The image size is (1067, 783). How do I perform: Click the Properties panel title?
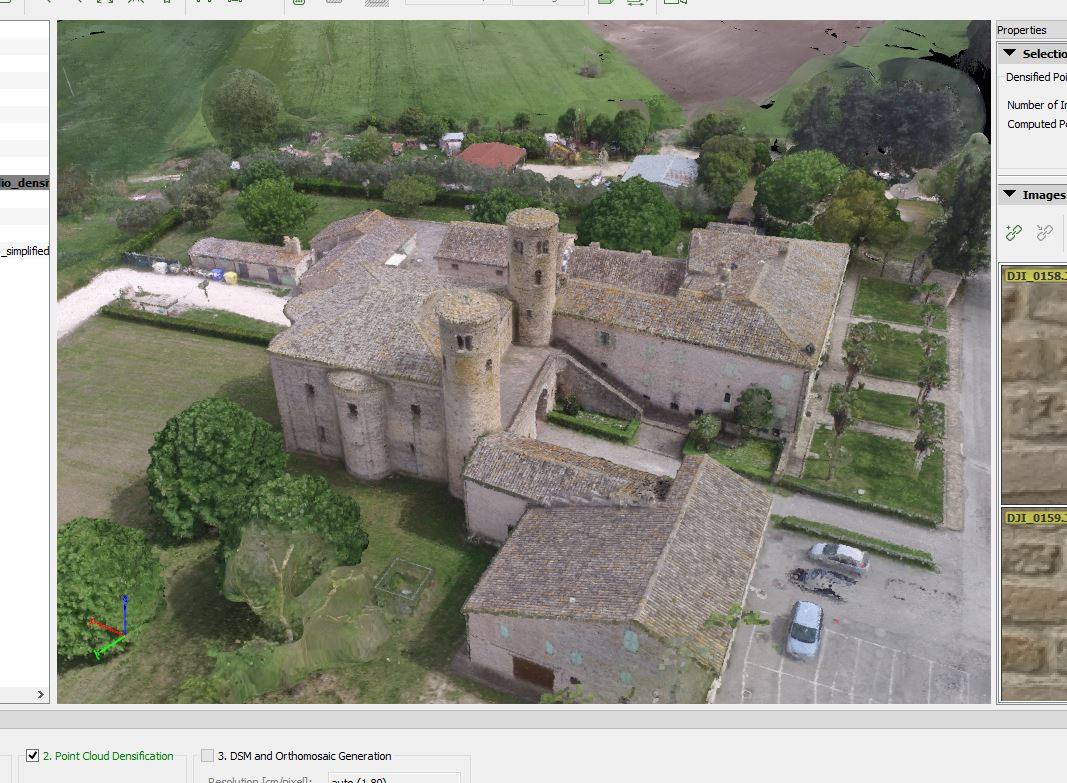(1022, 30)
